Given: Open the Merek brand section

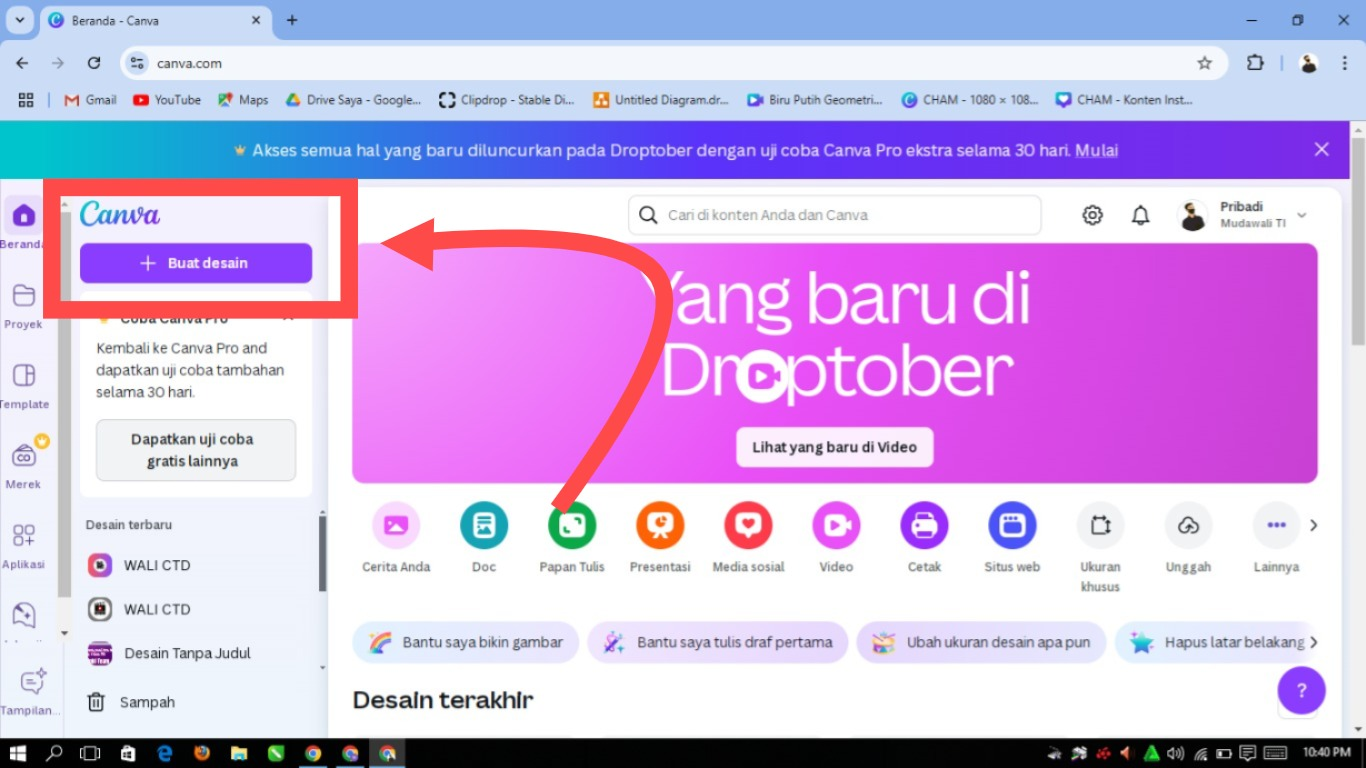Looking at the screenshot, I should click(x=23, y=464).
